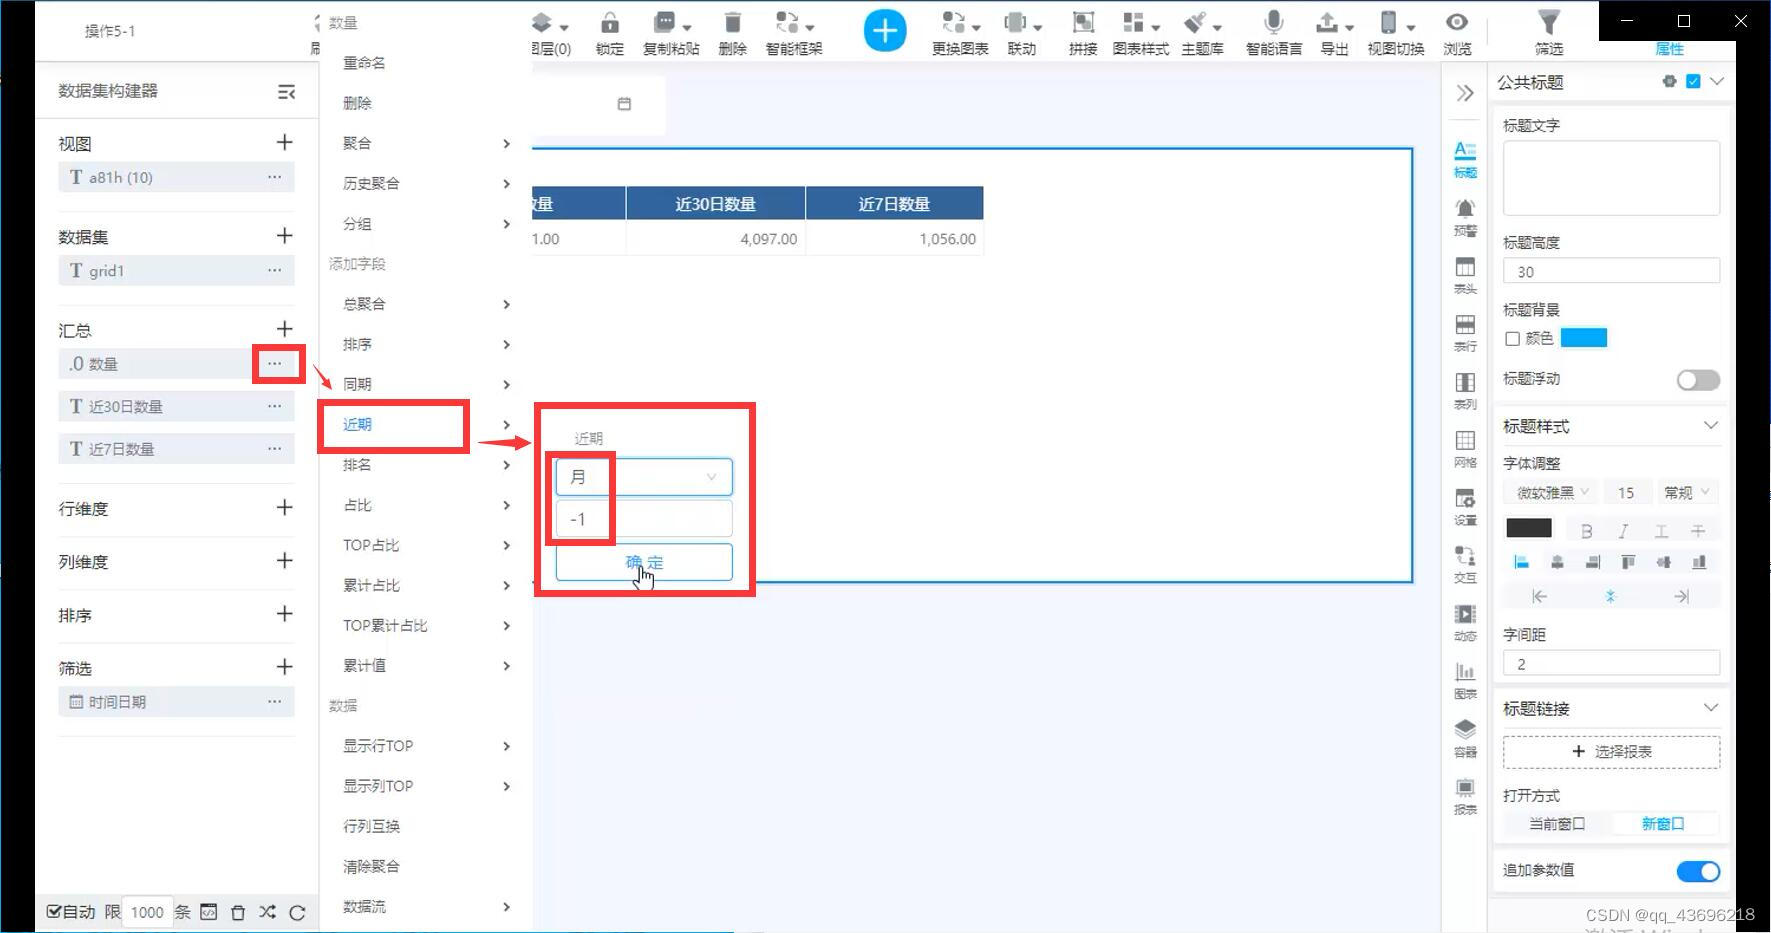Click the blue title background color swatch
Image resolution: width=1771 pixels, height=933 pixels.
[x=1583, y=338]
